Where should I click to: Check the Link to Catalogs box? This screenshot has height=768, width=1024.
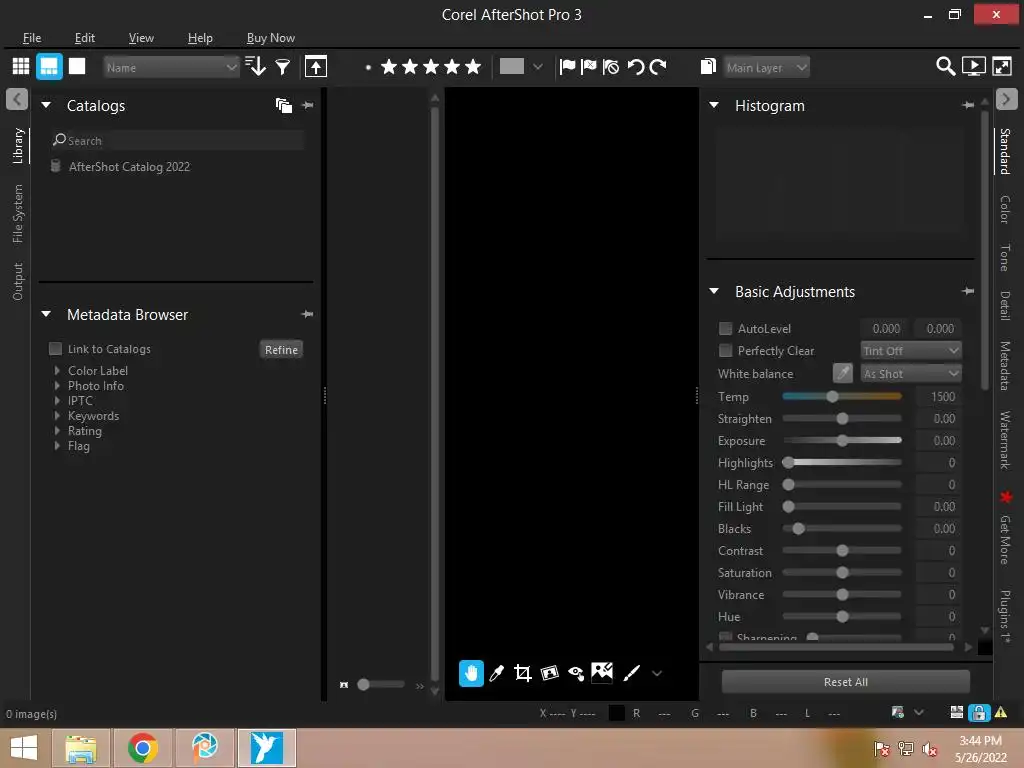(x=56, y=349)
